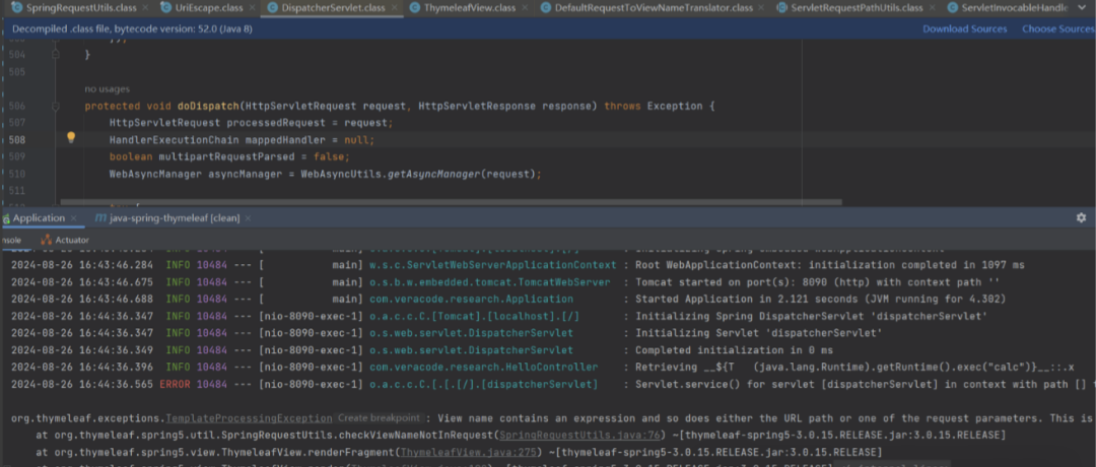Click the class icon on DefaultRequestToViewNameTranslator tab

click(x=546, y=8)
